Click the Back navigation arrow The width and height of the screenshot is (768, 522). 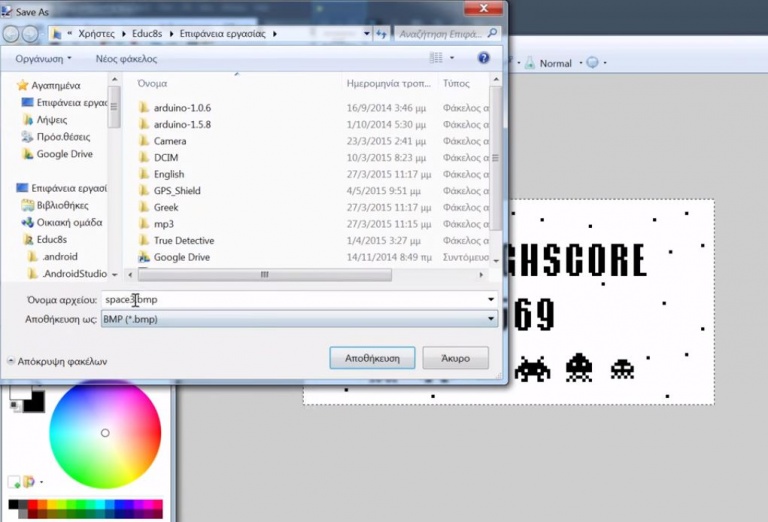[12, 34]
